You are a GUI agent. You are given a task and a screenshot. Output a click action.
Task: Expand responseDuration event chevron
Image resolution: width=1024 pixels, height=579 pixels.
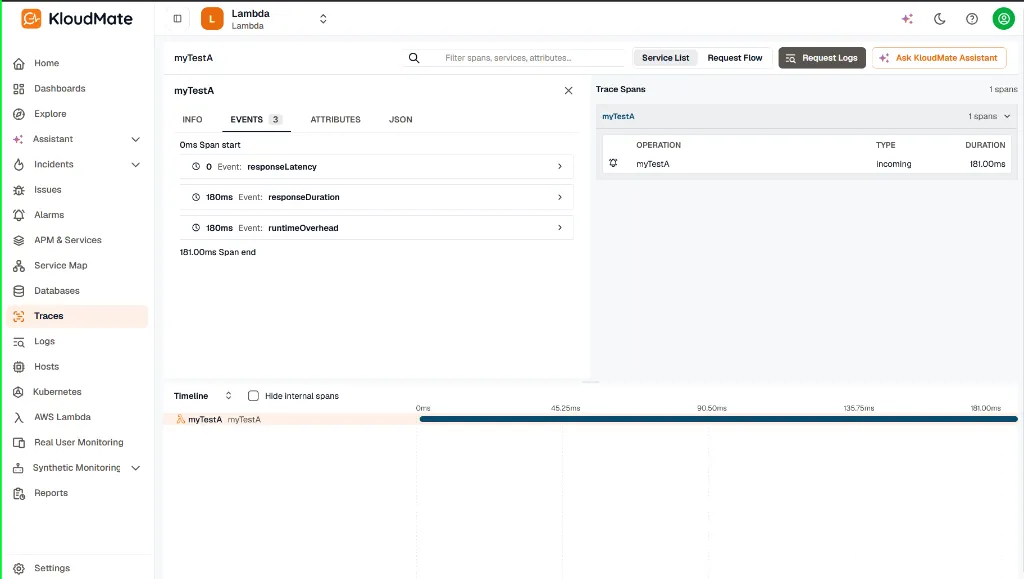pos(560,197)
